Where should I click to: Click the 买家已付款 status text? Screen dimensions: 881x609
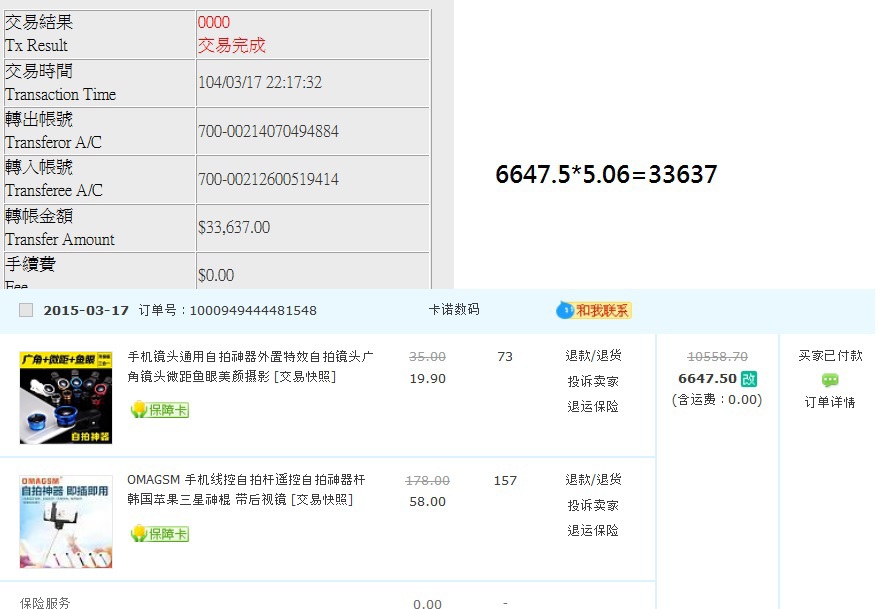830,356
